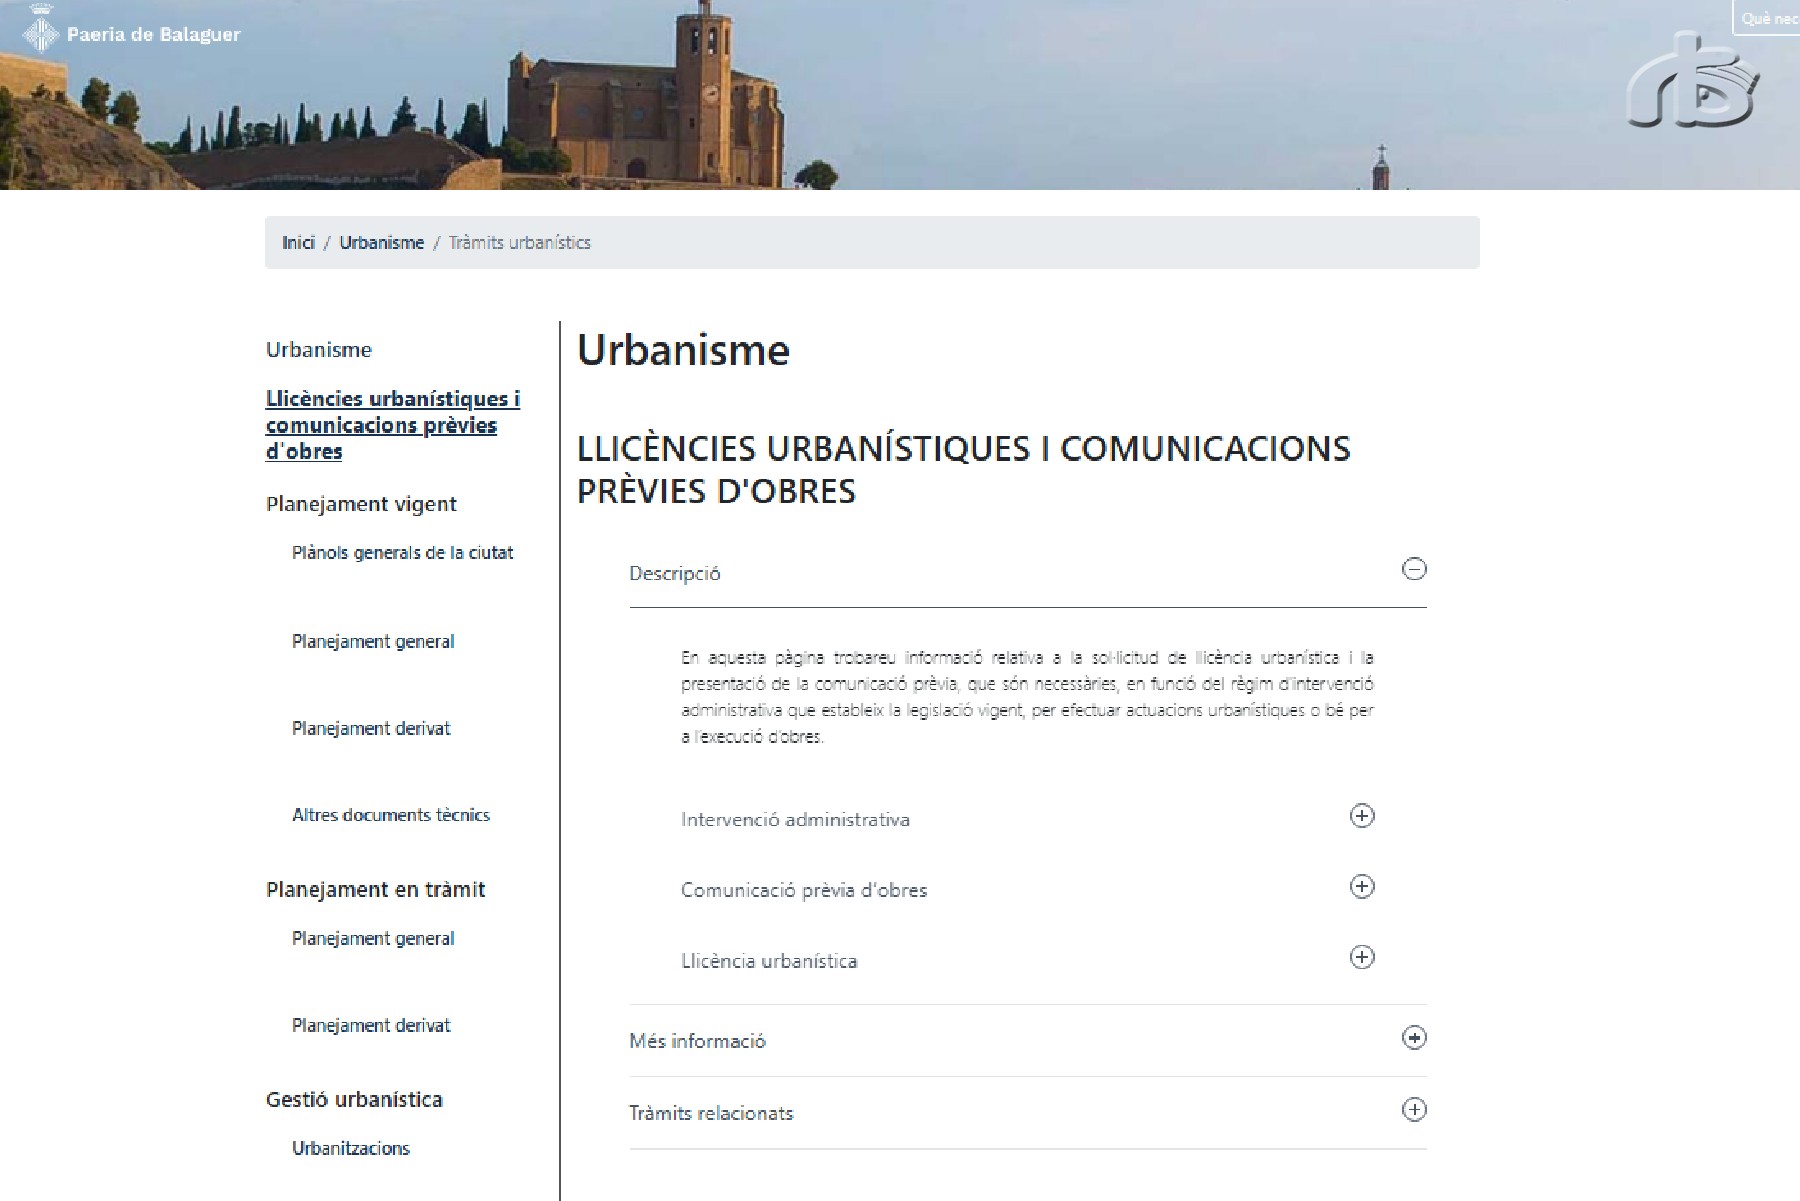Go to Inici in the breadcrumb

tap(298, 243)
